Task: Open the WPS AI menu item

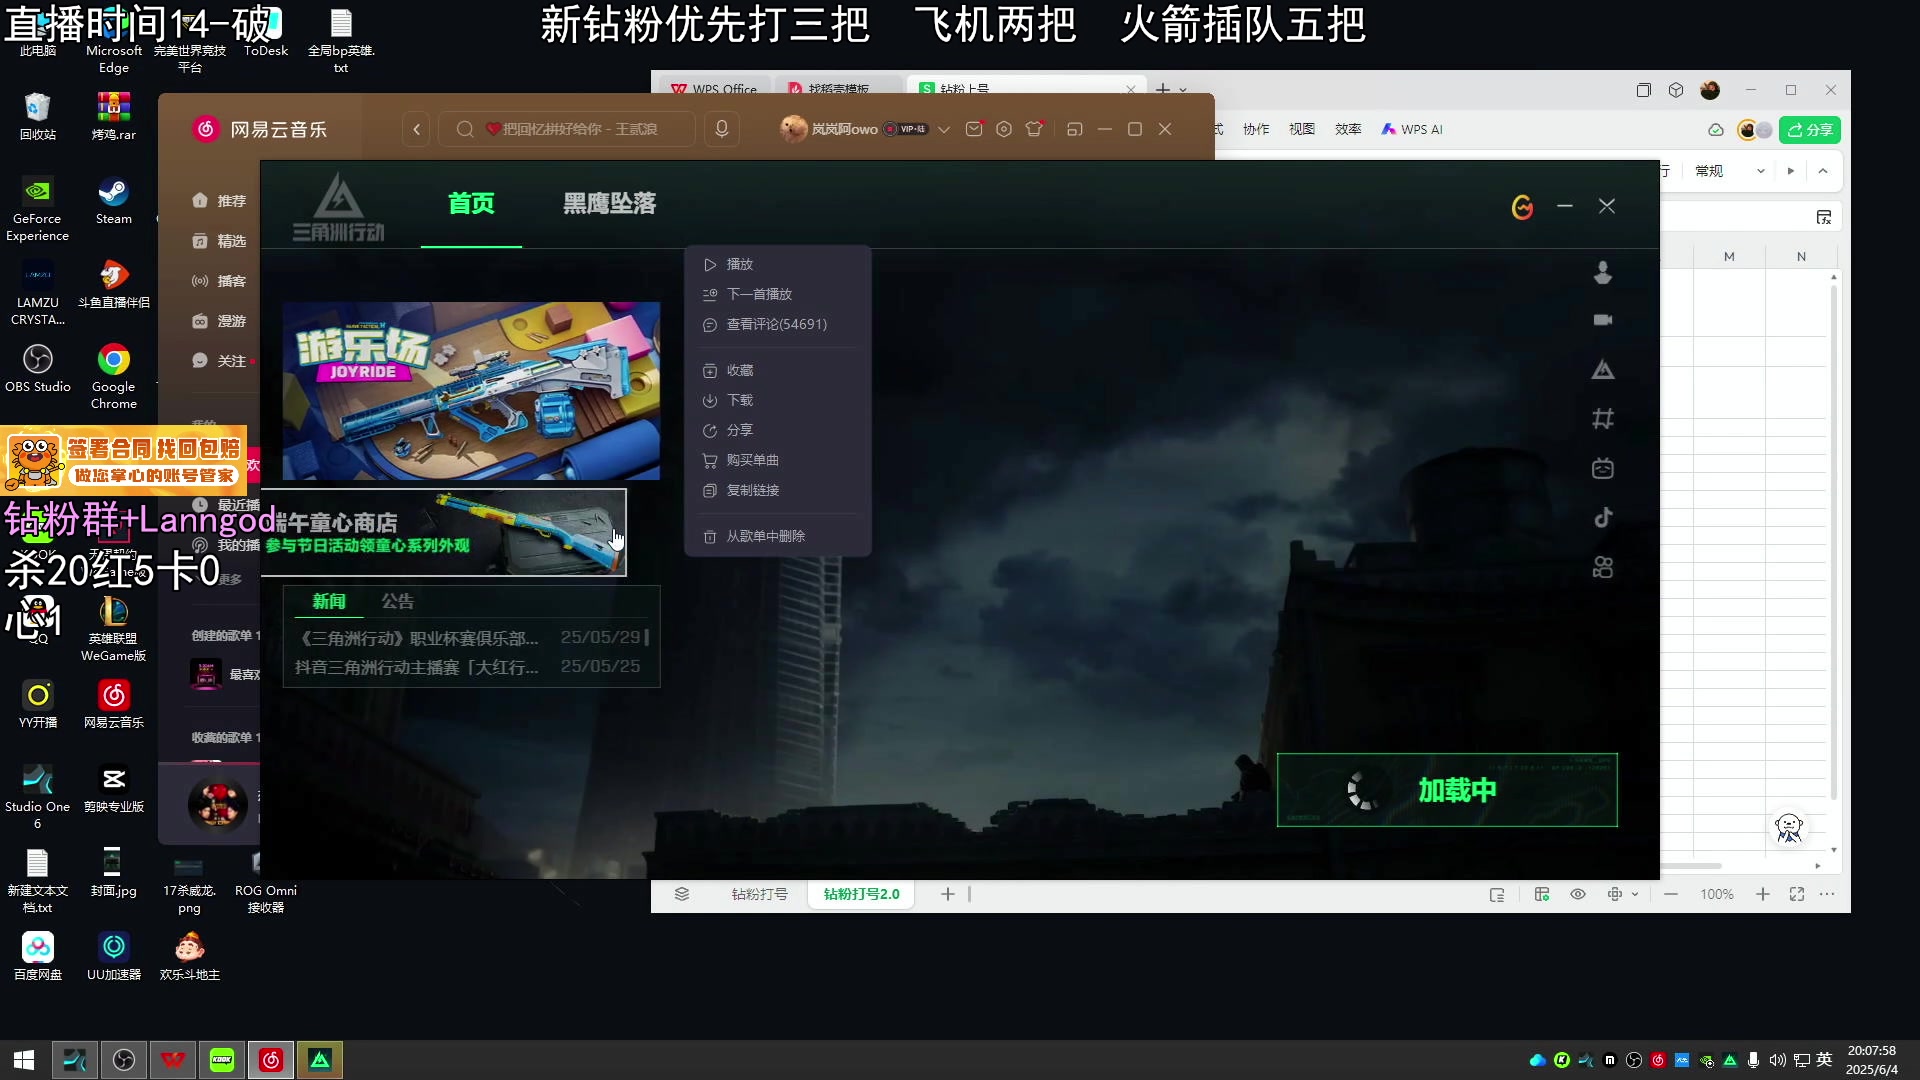Action: coord(1412,129)
